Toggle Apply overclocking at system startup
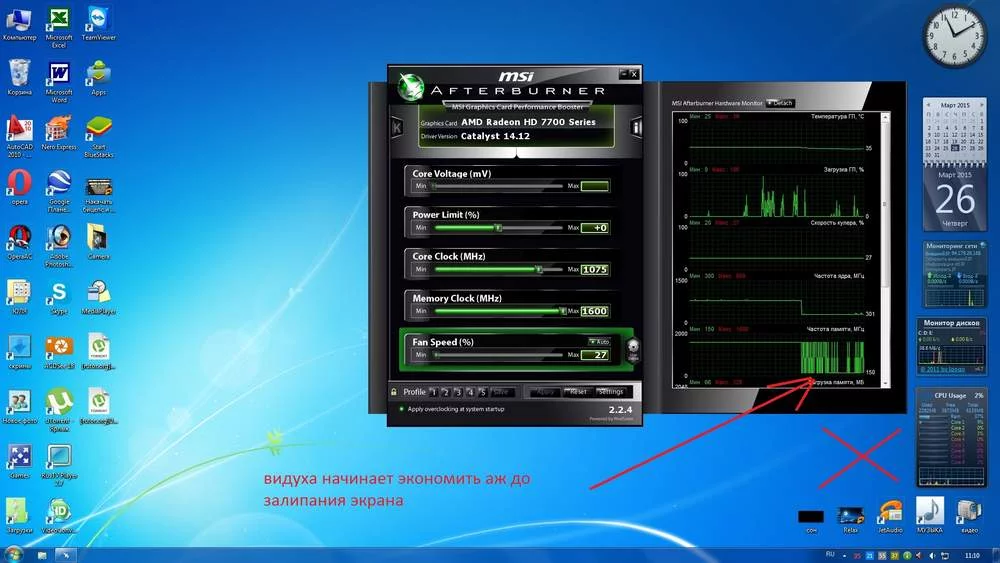 pos(452,409)
